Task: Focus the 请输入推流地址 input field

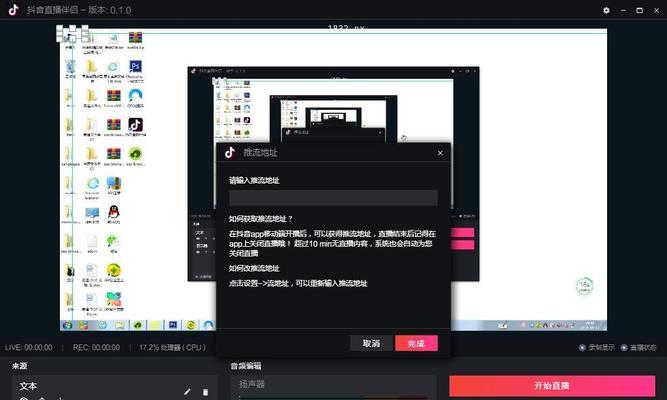Action: click(x=333, y=198)
